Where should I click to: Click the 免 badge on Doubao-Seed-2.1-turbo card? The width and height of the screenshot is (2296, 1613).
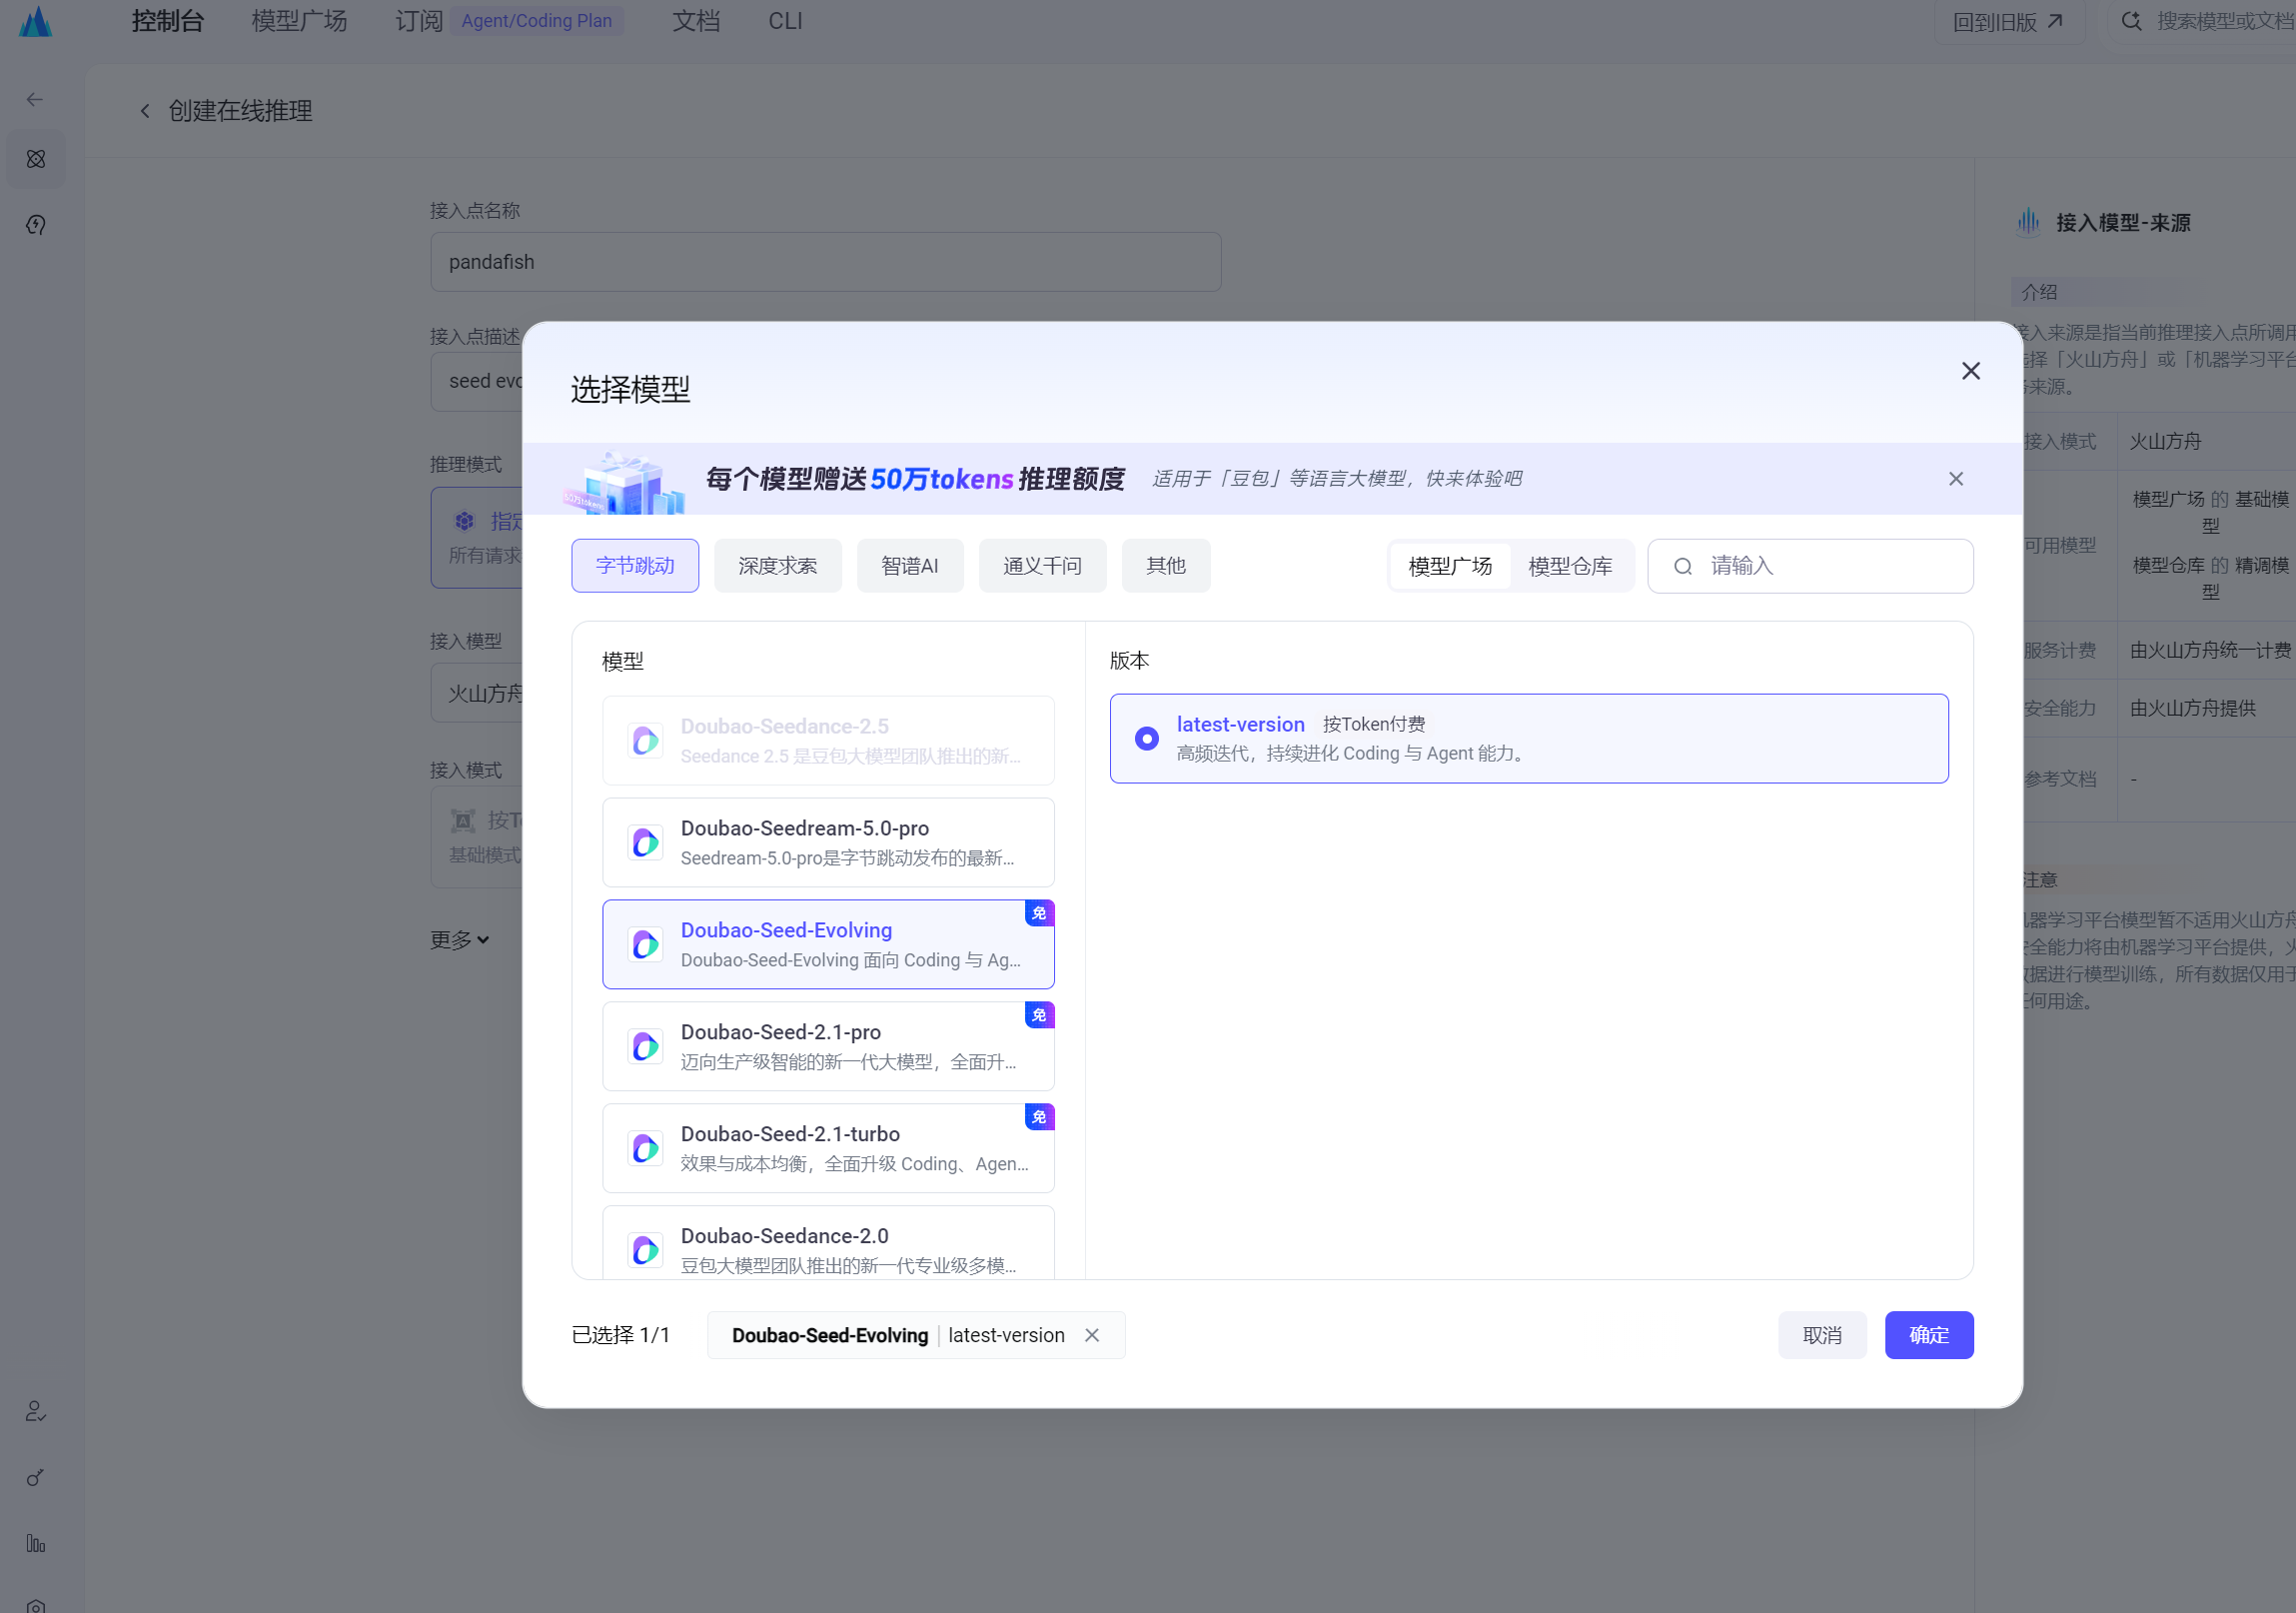1039,1117
